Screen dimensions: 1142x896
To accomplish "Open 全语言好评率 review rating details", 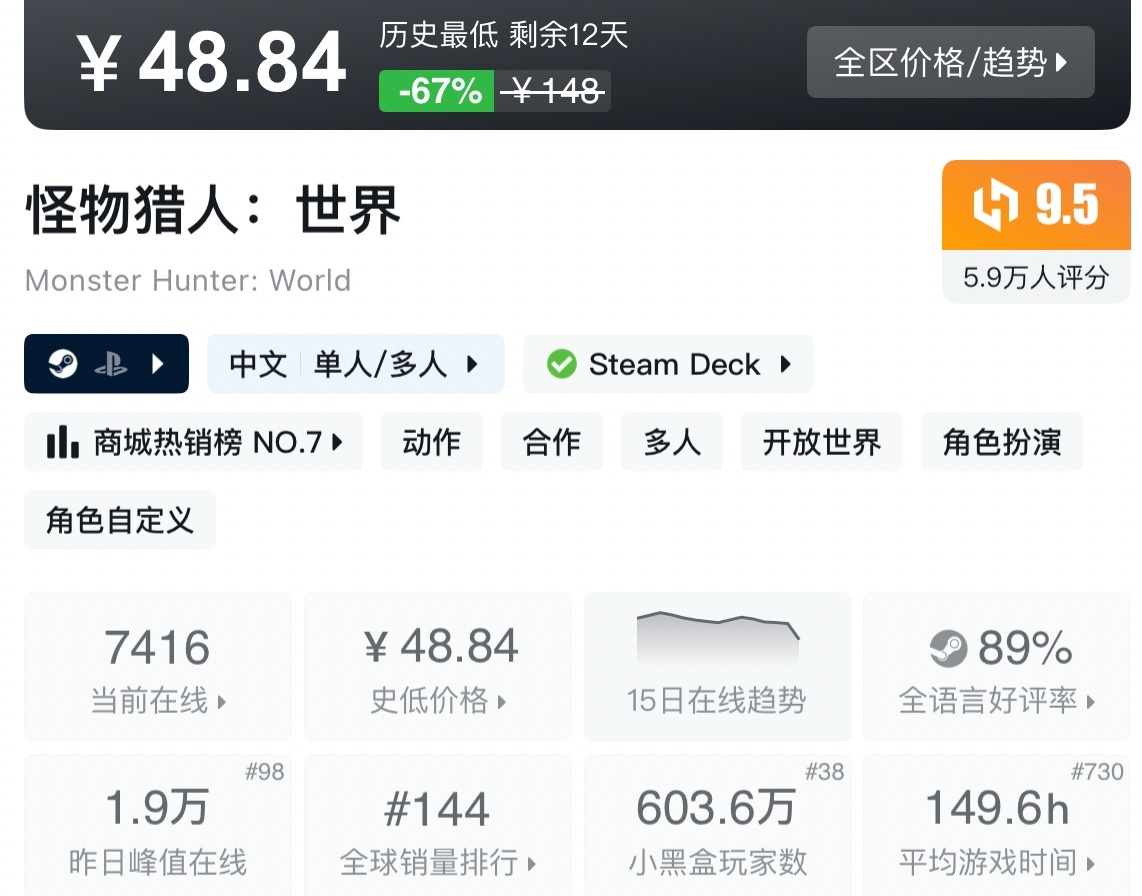I will point(997,667).
